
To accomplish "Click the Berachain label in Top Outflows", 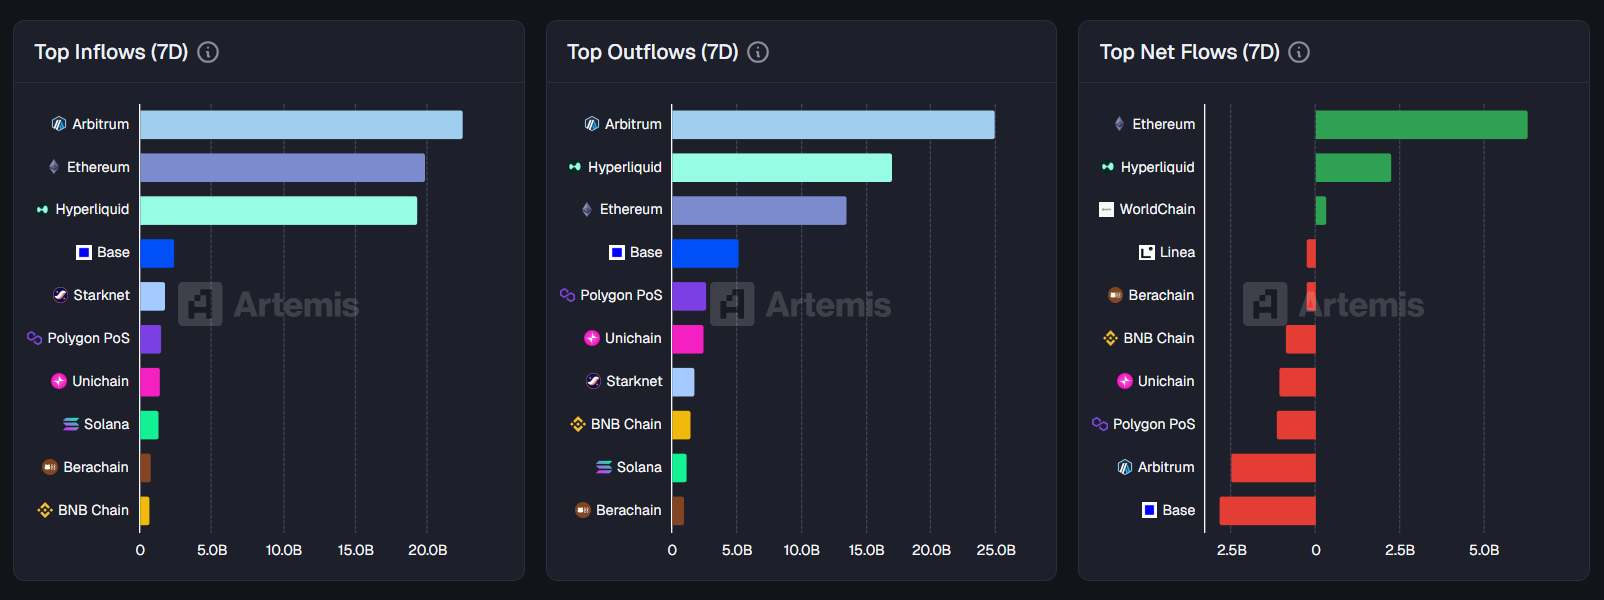I will 628,510.
